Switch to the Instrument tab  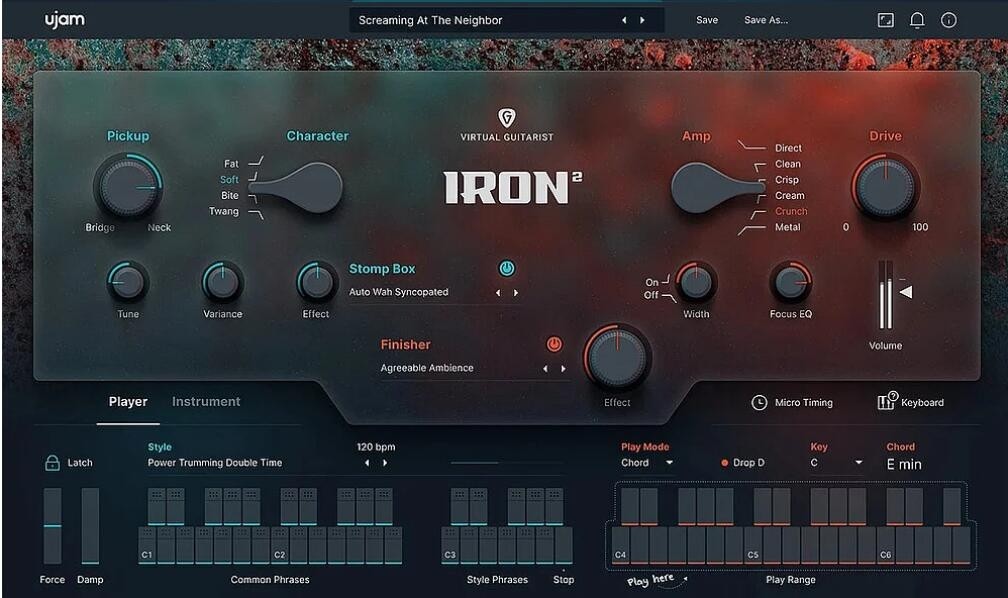click(206, 401)
